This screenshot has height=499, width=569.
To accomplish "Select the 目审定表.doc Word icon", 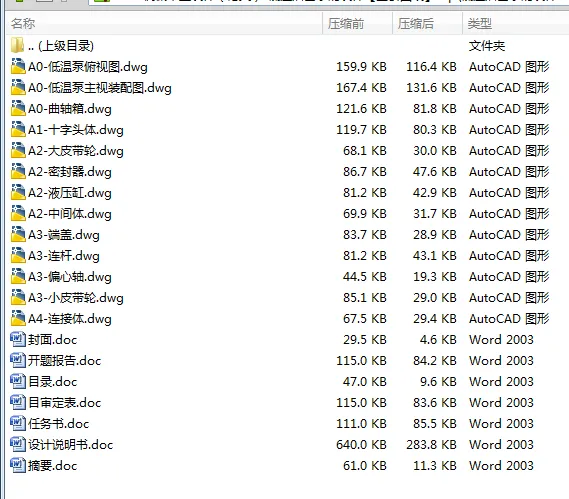I will pyautogui.click(x=18, y=403).
